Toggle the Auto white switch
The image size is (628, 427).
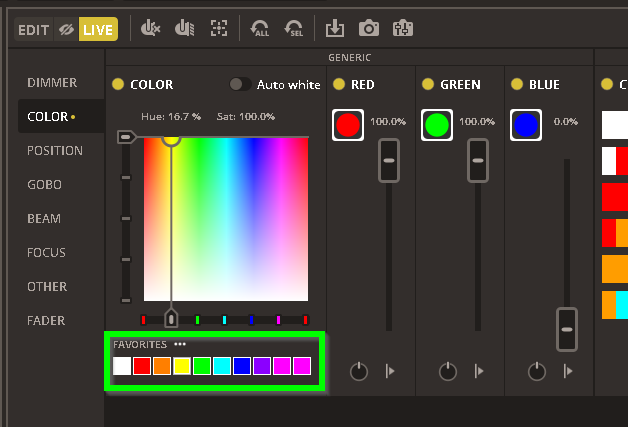[240, 84]
